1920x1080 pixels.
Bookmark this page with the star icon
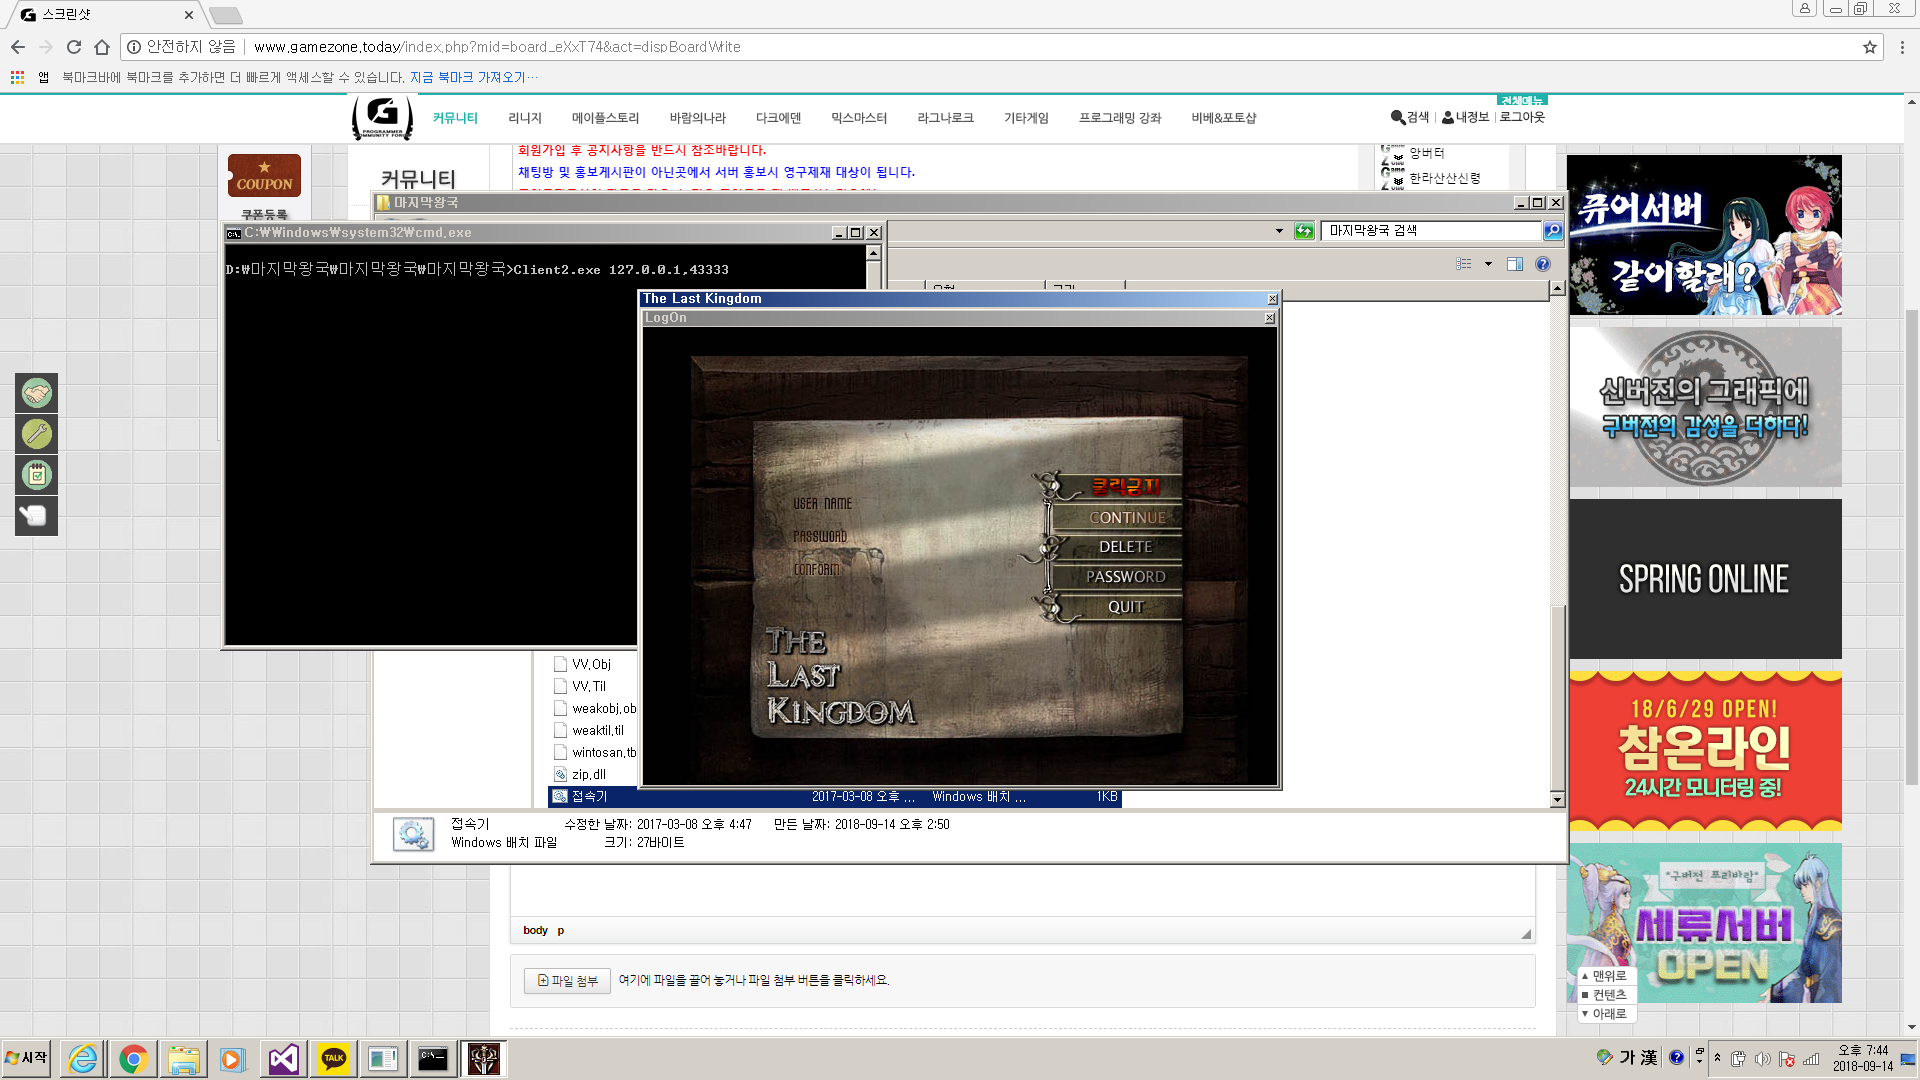pos(1869,47)
